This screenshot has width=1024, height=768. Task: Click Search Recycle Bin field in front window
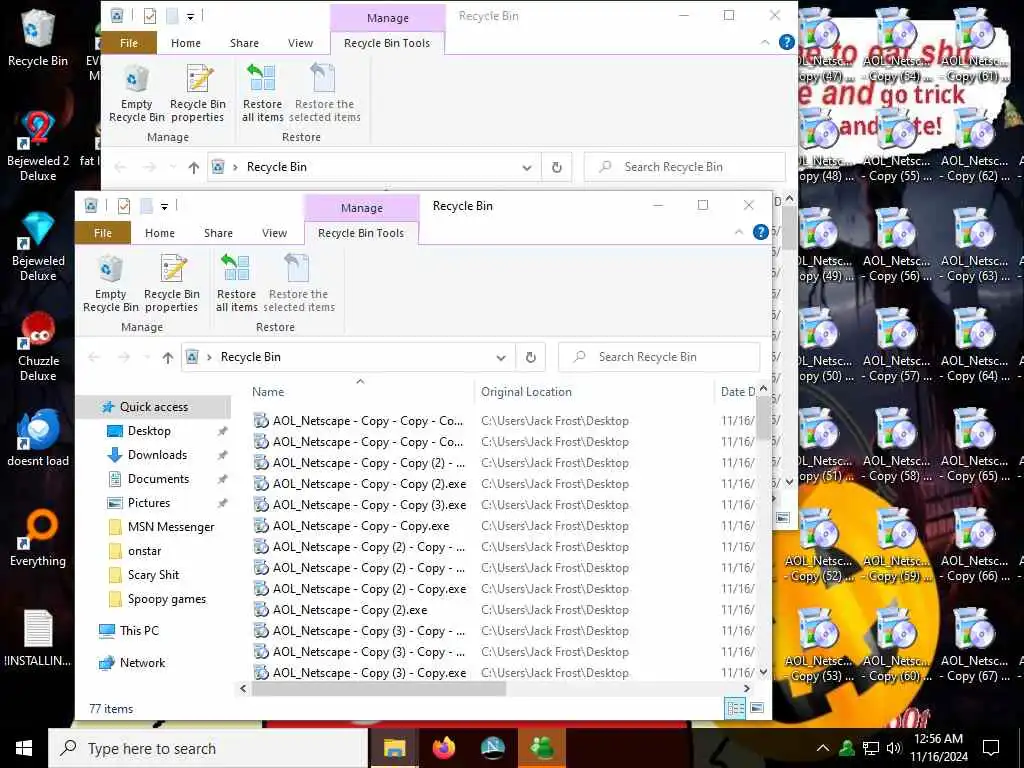coord(660,357)
